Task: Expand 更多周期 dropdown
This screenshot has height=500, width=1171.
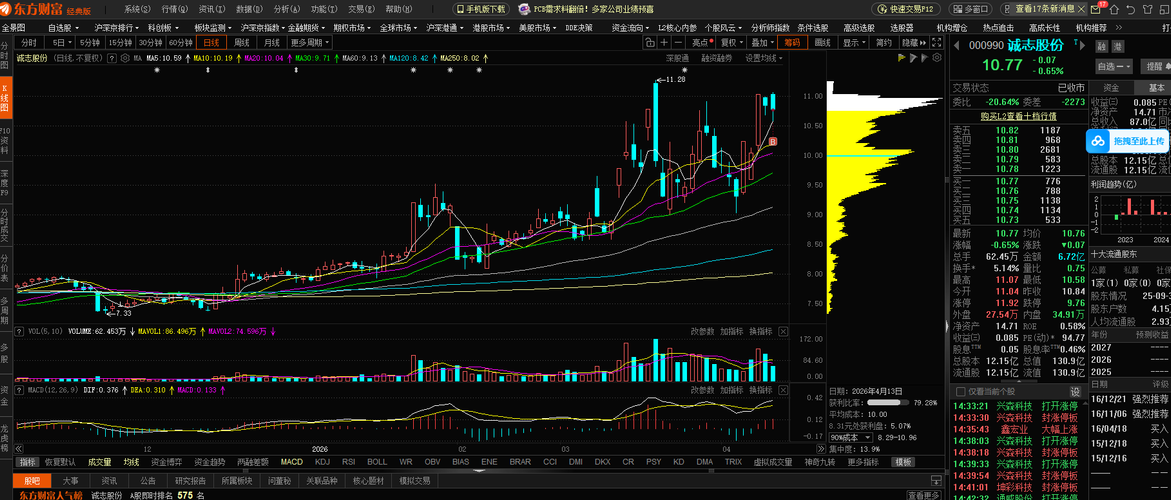Action: point(309,43)
